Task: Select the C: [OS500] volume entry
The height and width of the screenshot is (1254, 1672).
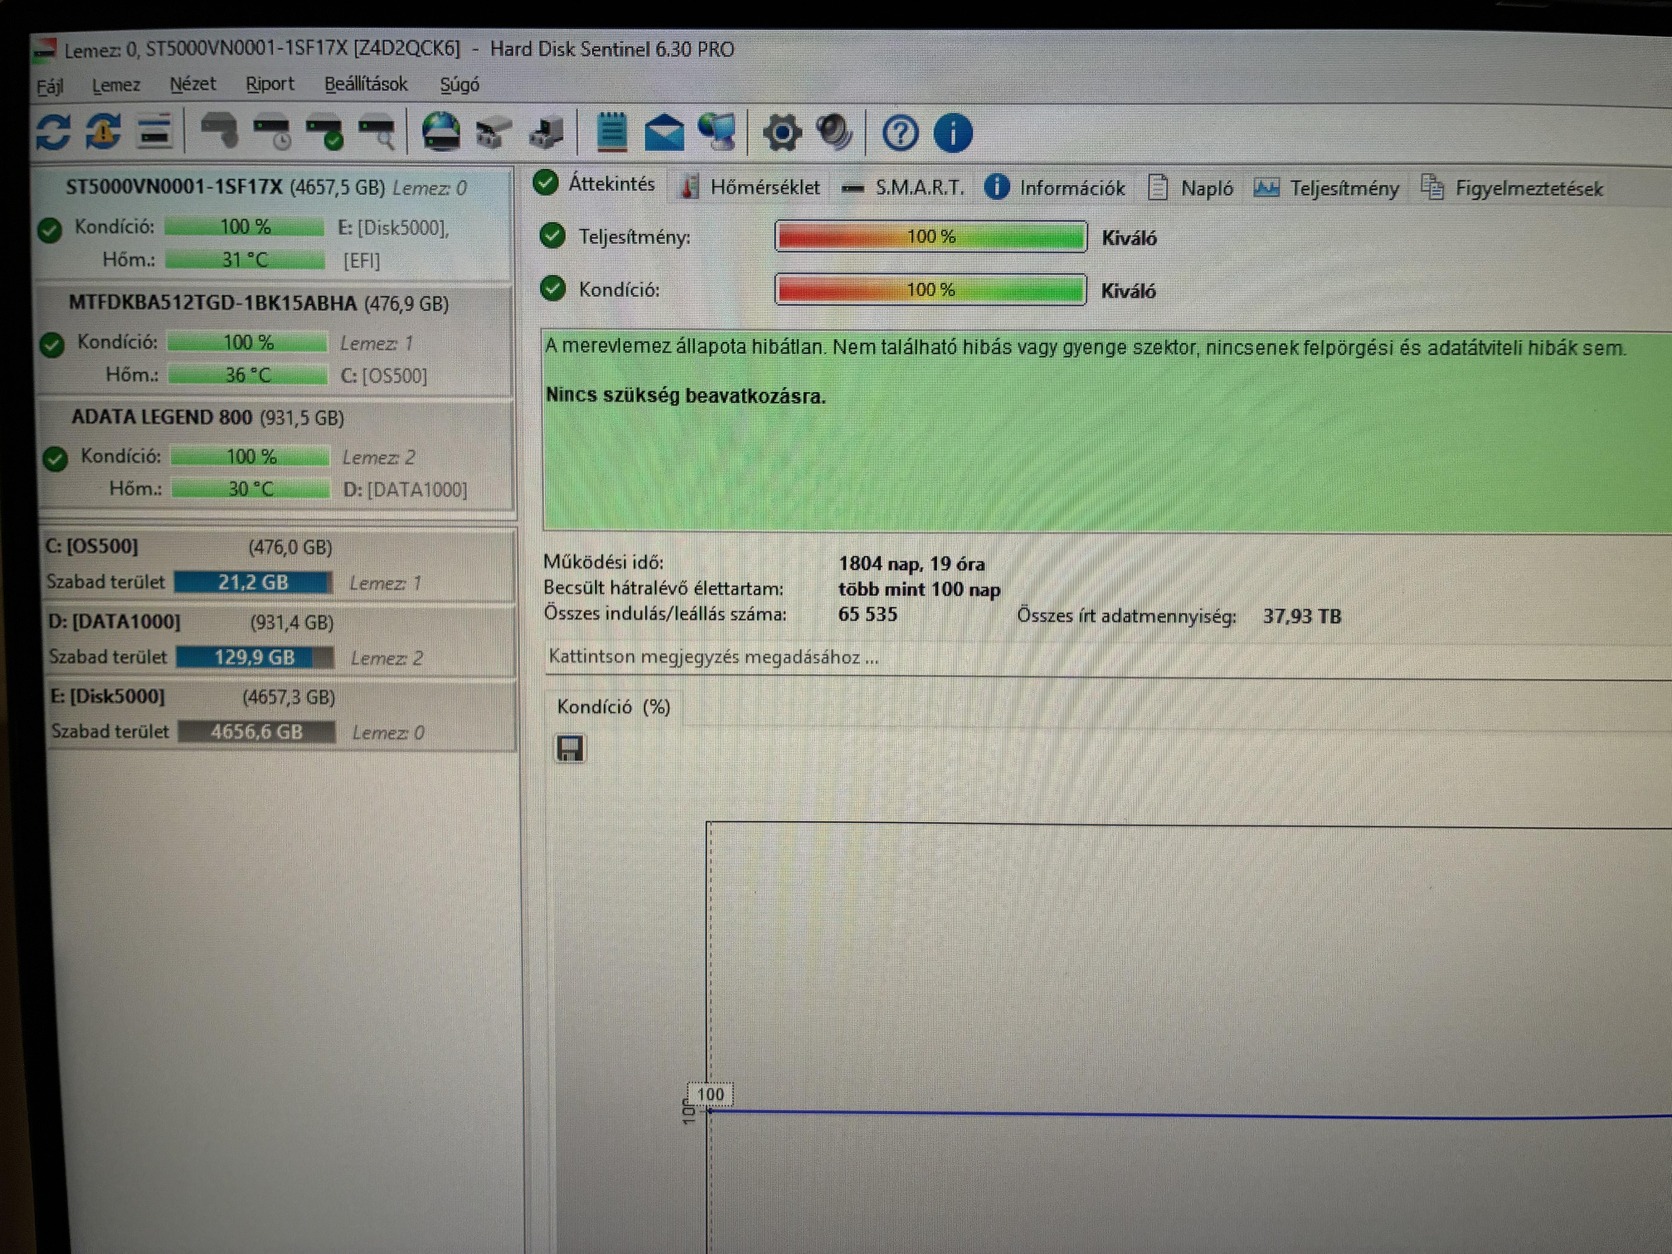Action: point(279,565)
